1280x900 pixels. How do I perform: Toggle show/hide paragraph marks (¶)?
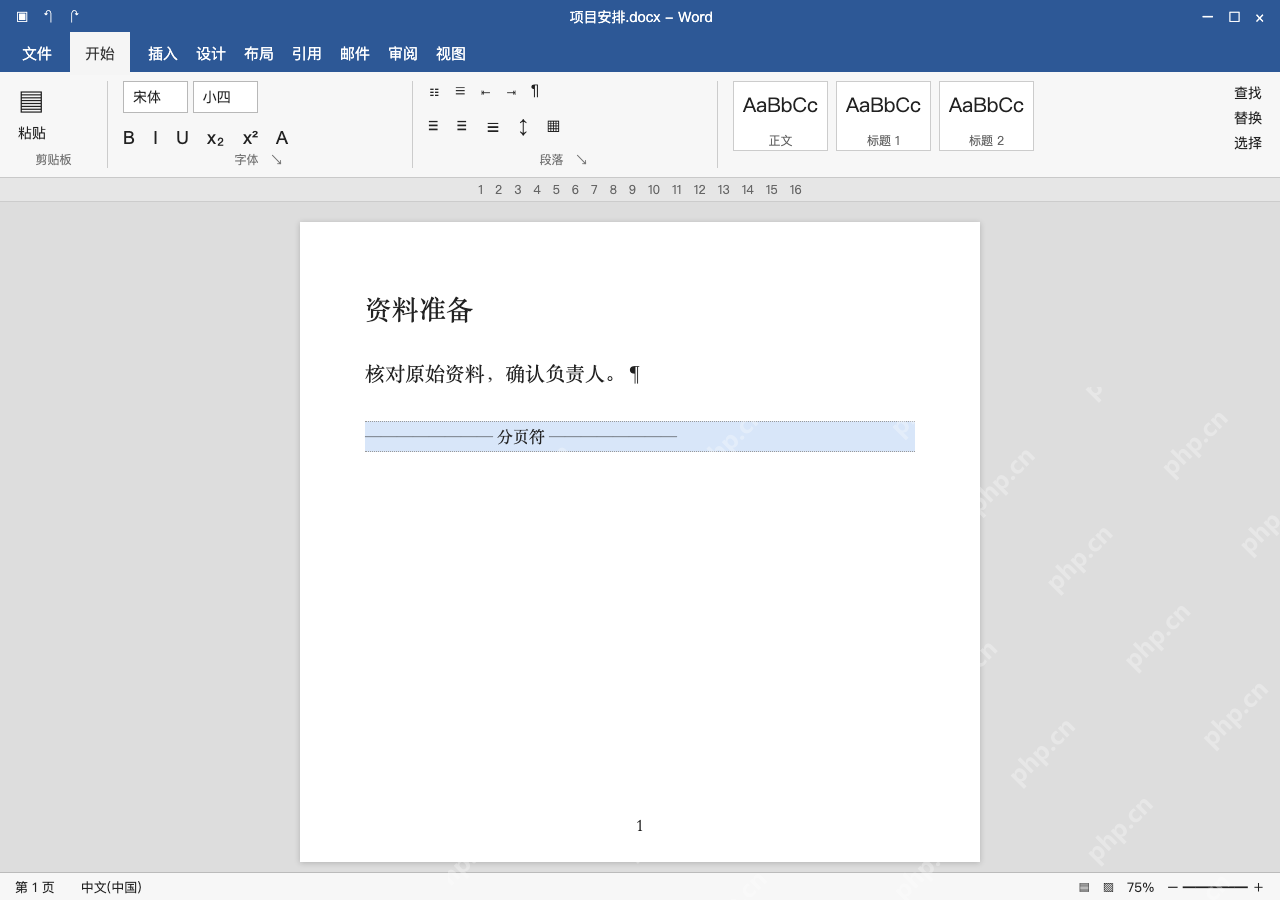coord(535,91)
